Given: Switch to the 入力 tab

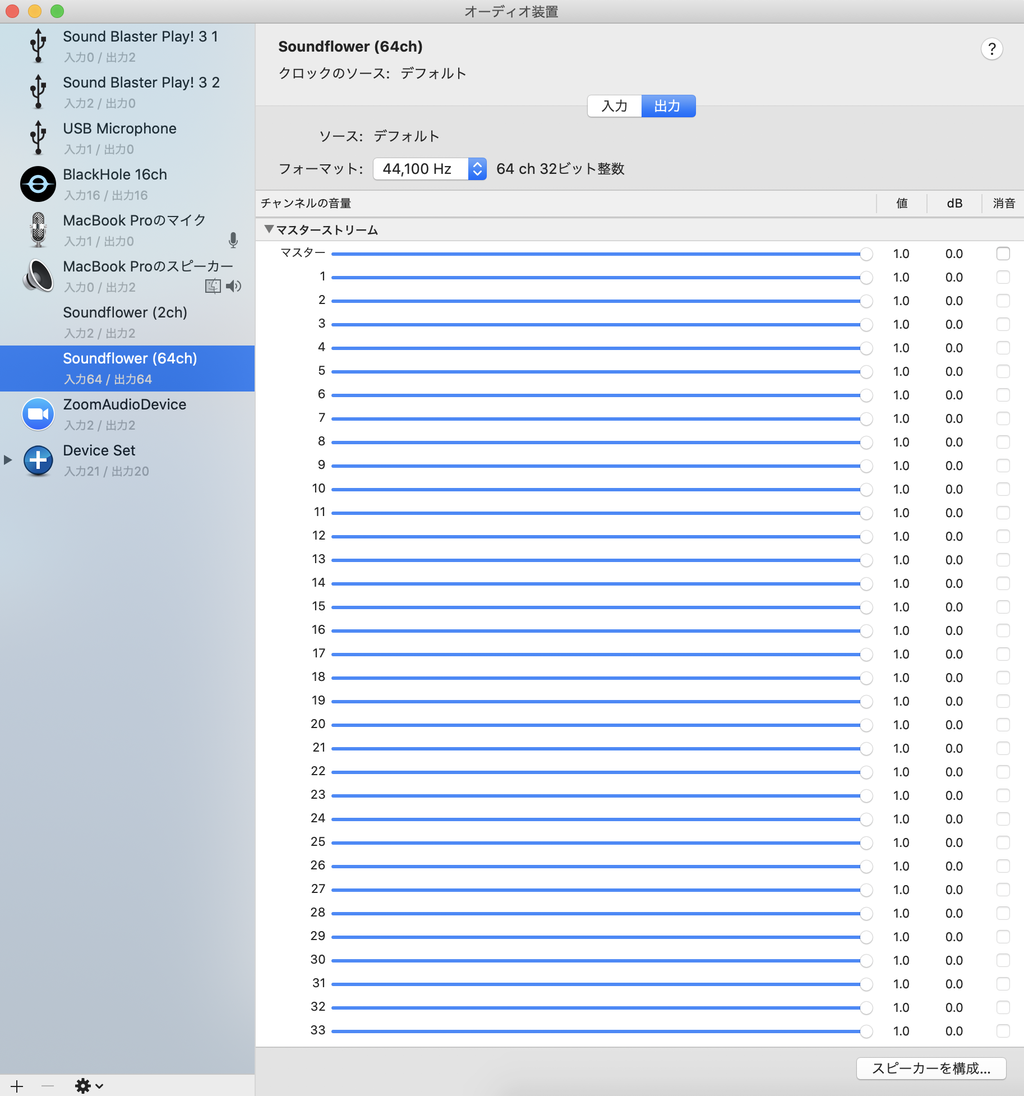Looking at the screenshot, I should 614,106.
